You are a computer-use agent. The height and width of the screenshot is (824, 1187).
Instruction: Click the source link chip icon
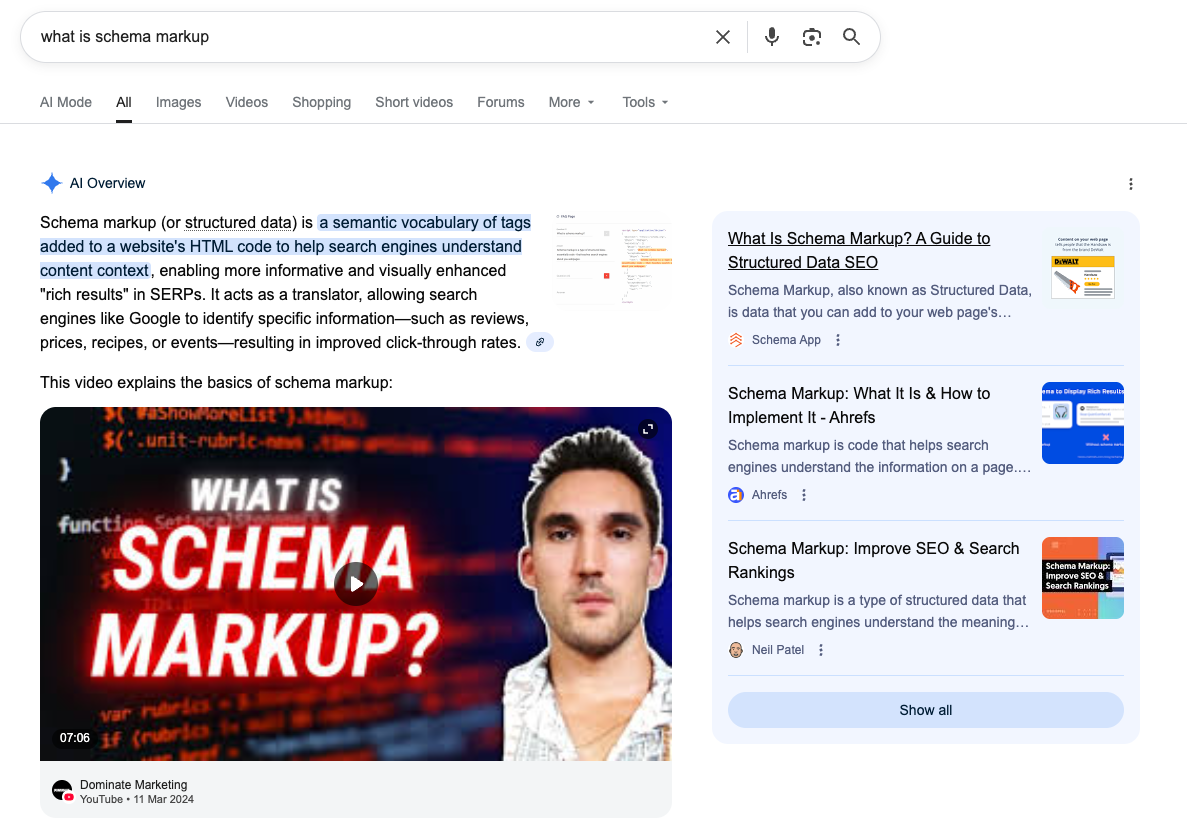(540, 342)
